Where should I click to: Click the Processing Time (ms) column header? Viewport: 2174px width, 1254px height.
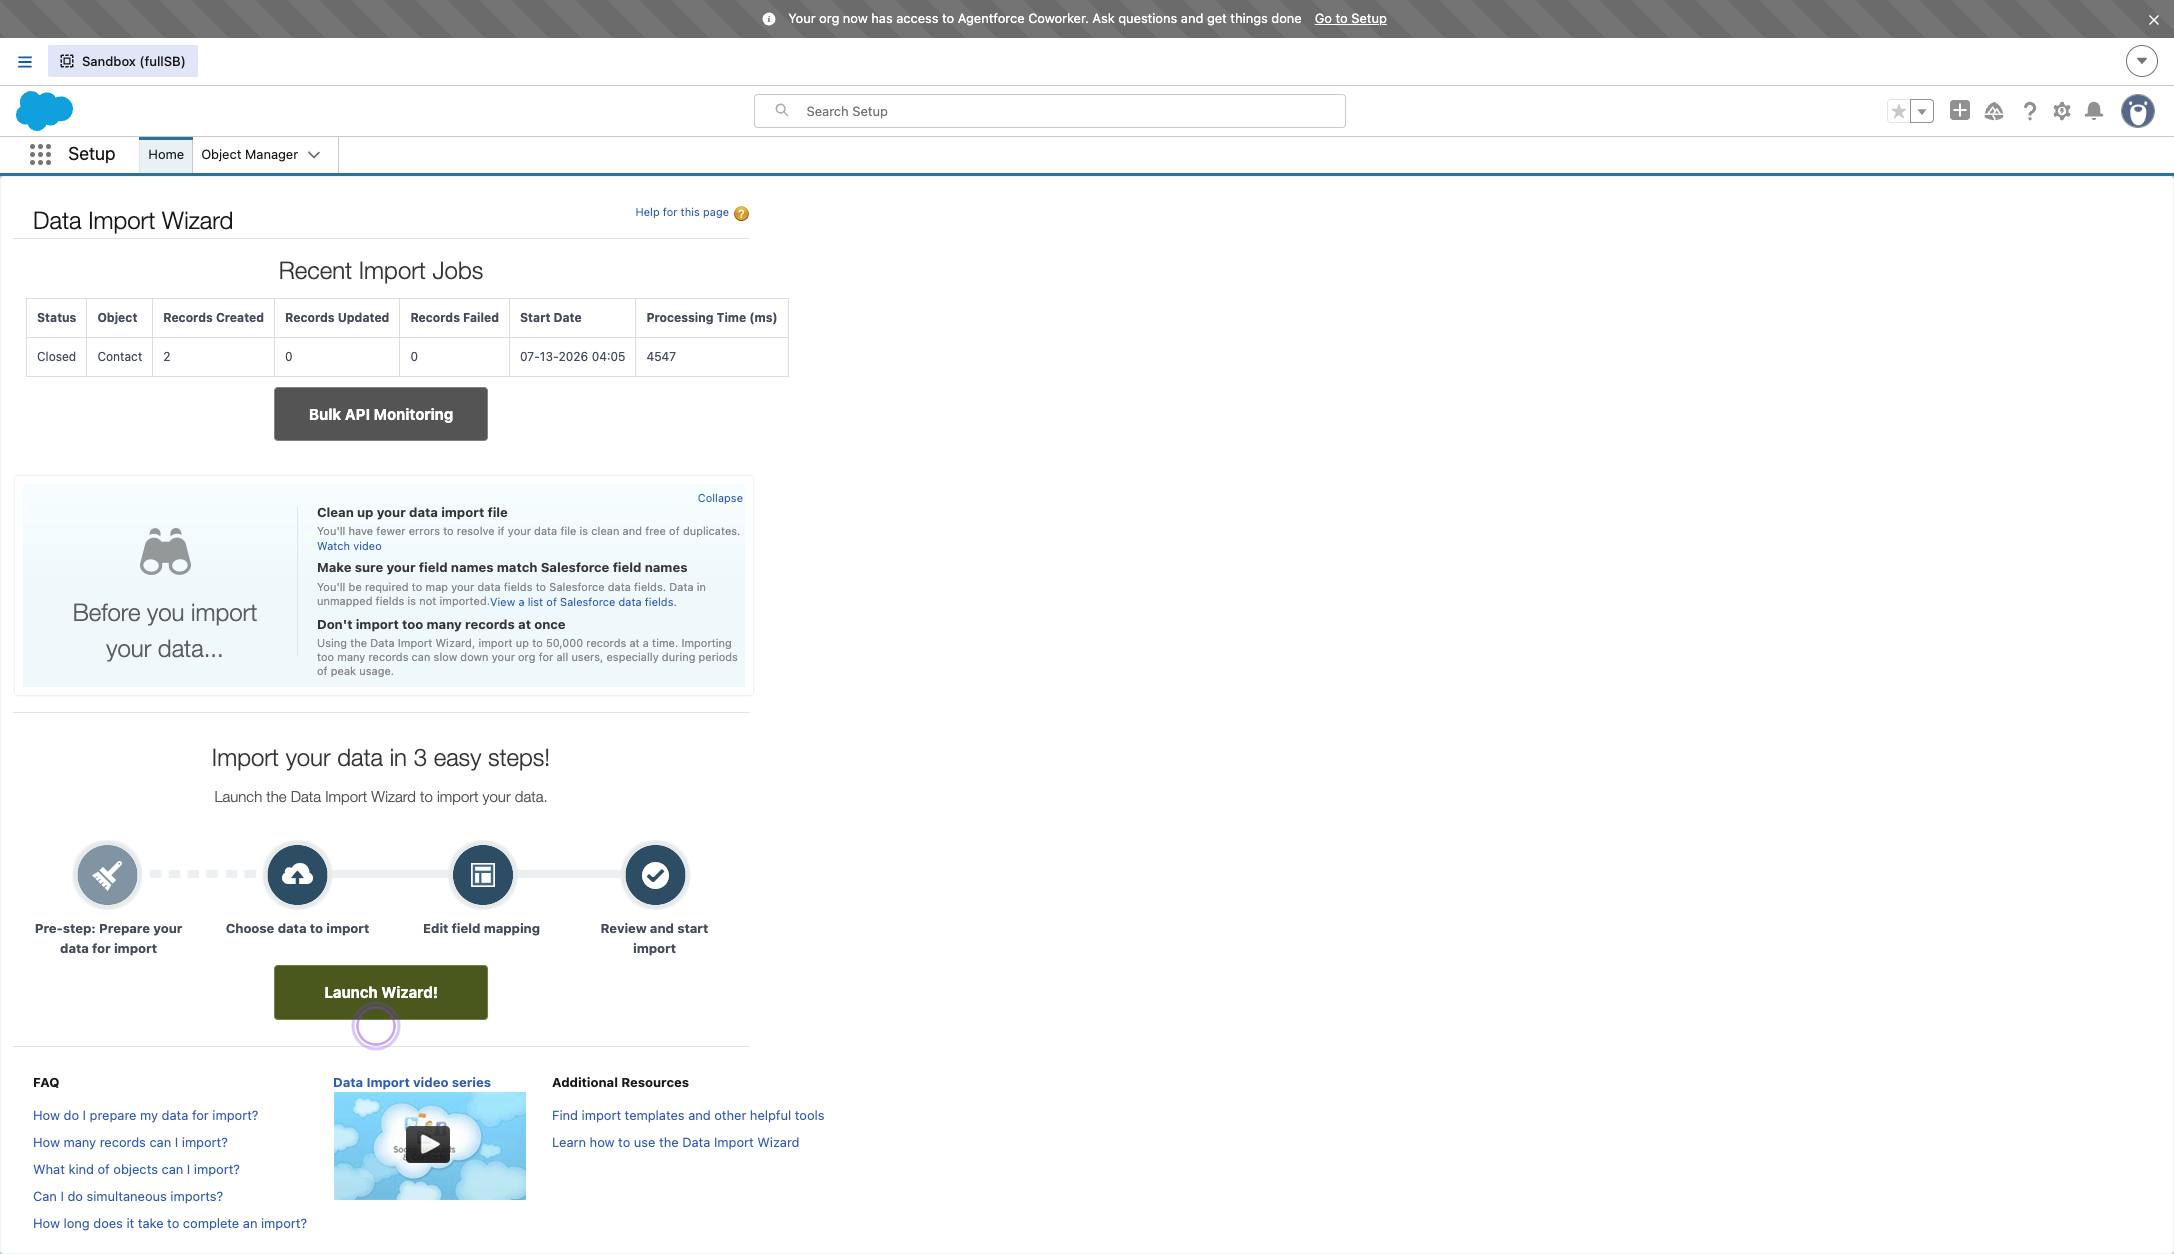[712, 318]
